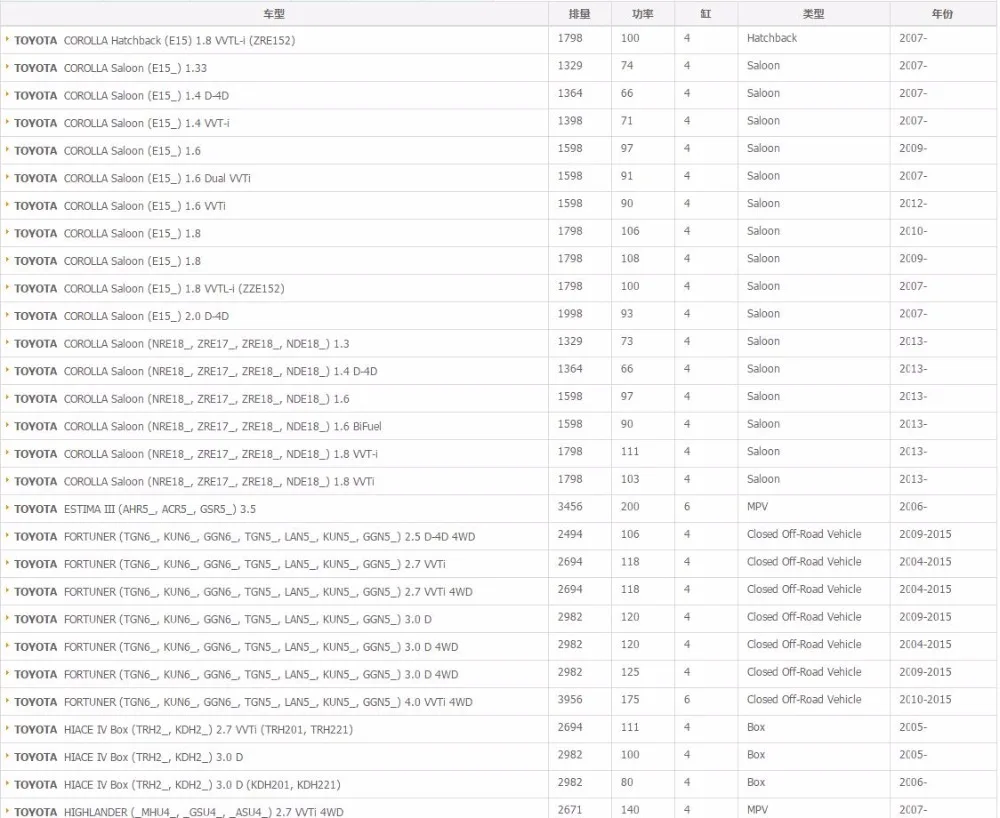The height and width of the screenshot is (818, 1000).
Task: Select MPV type in ESTIMA III row
Action: click(x=758, y=507)
